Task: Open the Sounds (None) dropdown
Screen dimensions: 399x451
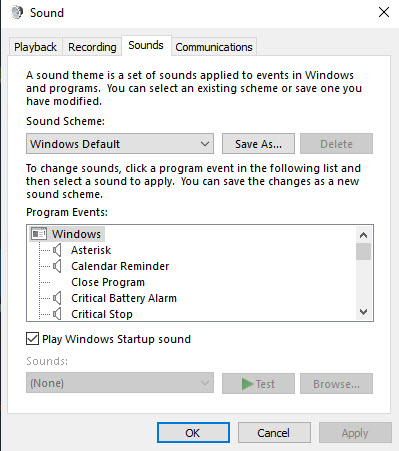Action: click(120, 383)
